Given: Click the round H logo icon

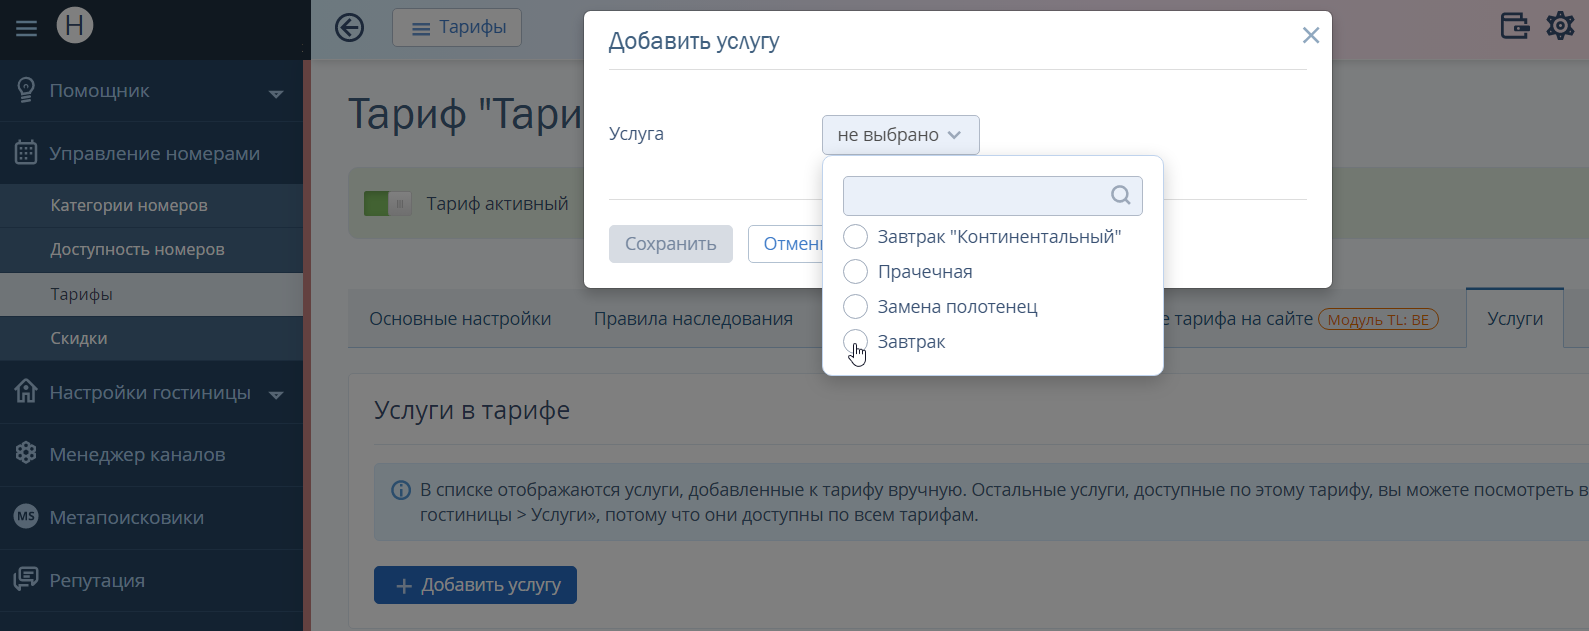Looking at the screenshot, I should click(75, 25).
